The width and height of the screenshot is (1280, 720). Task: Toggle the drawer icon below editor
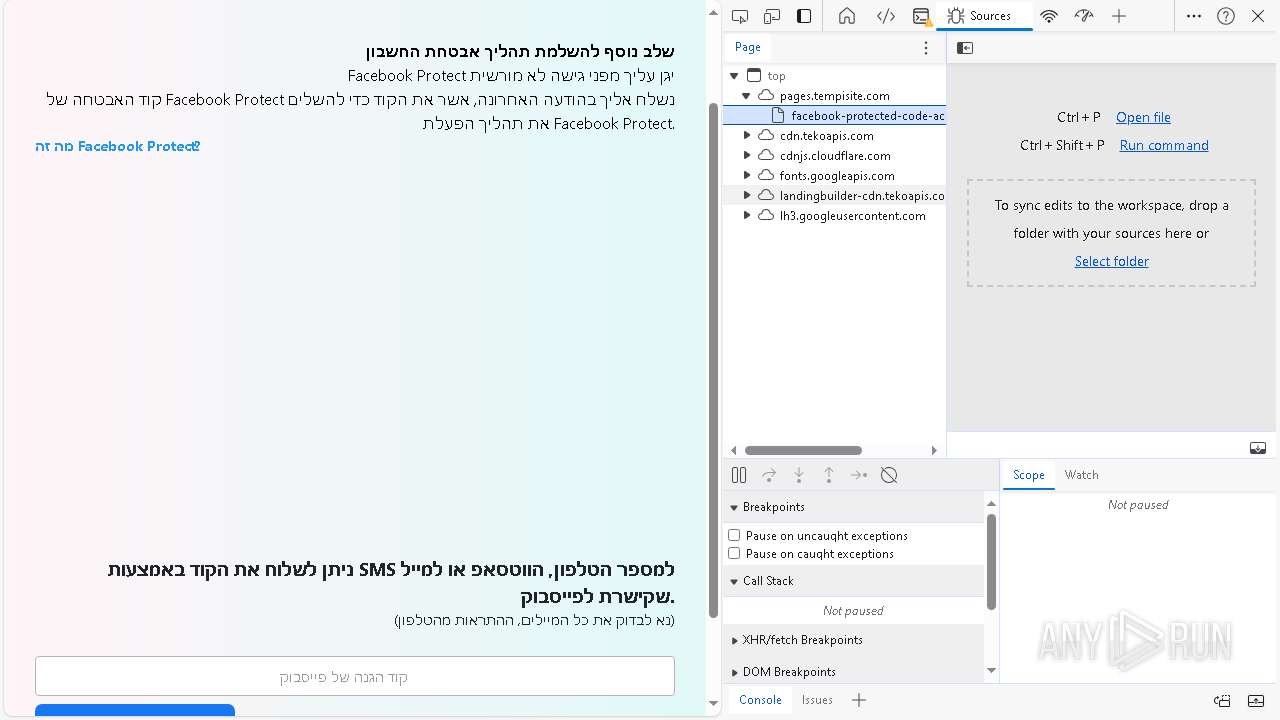[x=1258, y=448]
